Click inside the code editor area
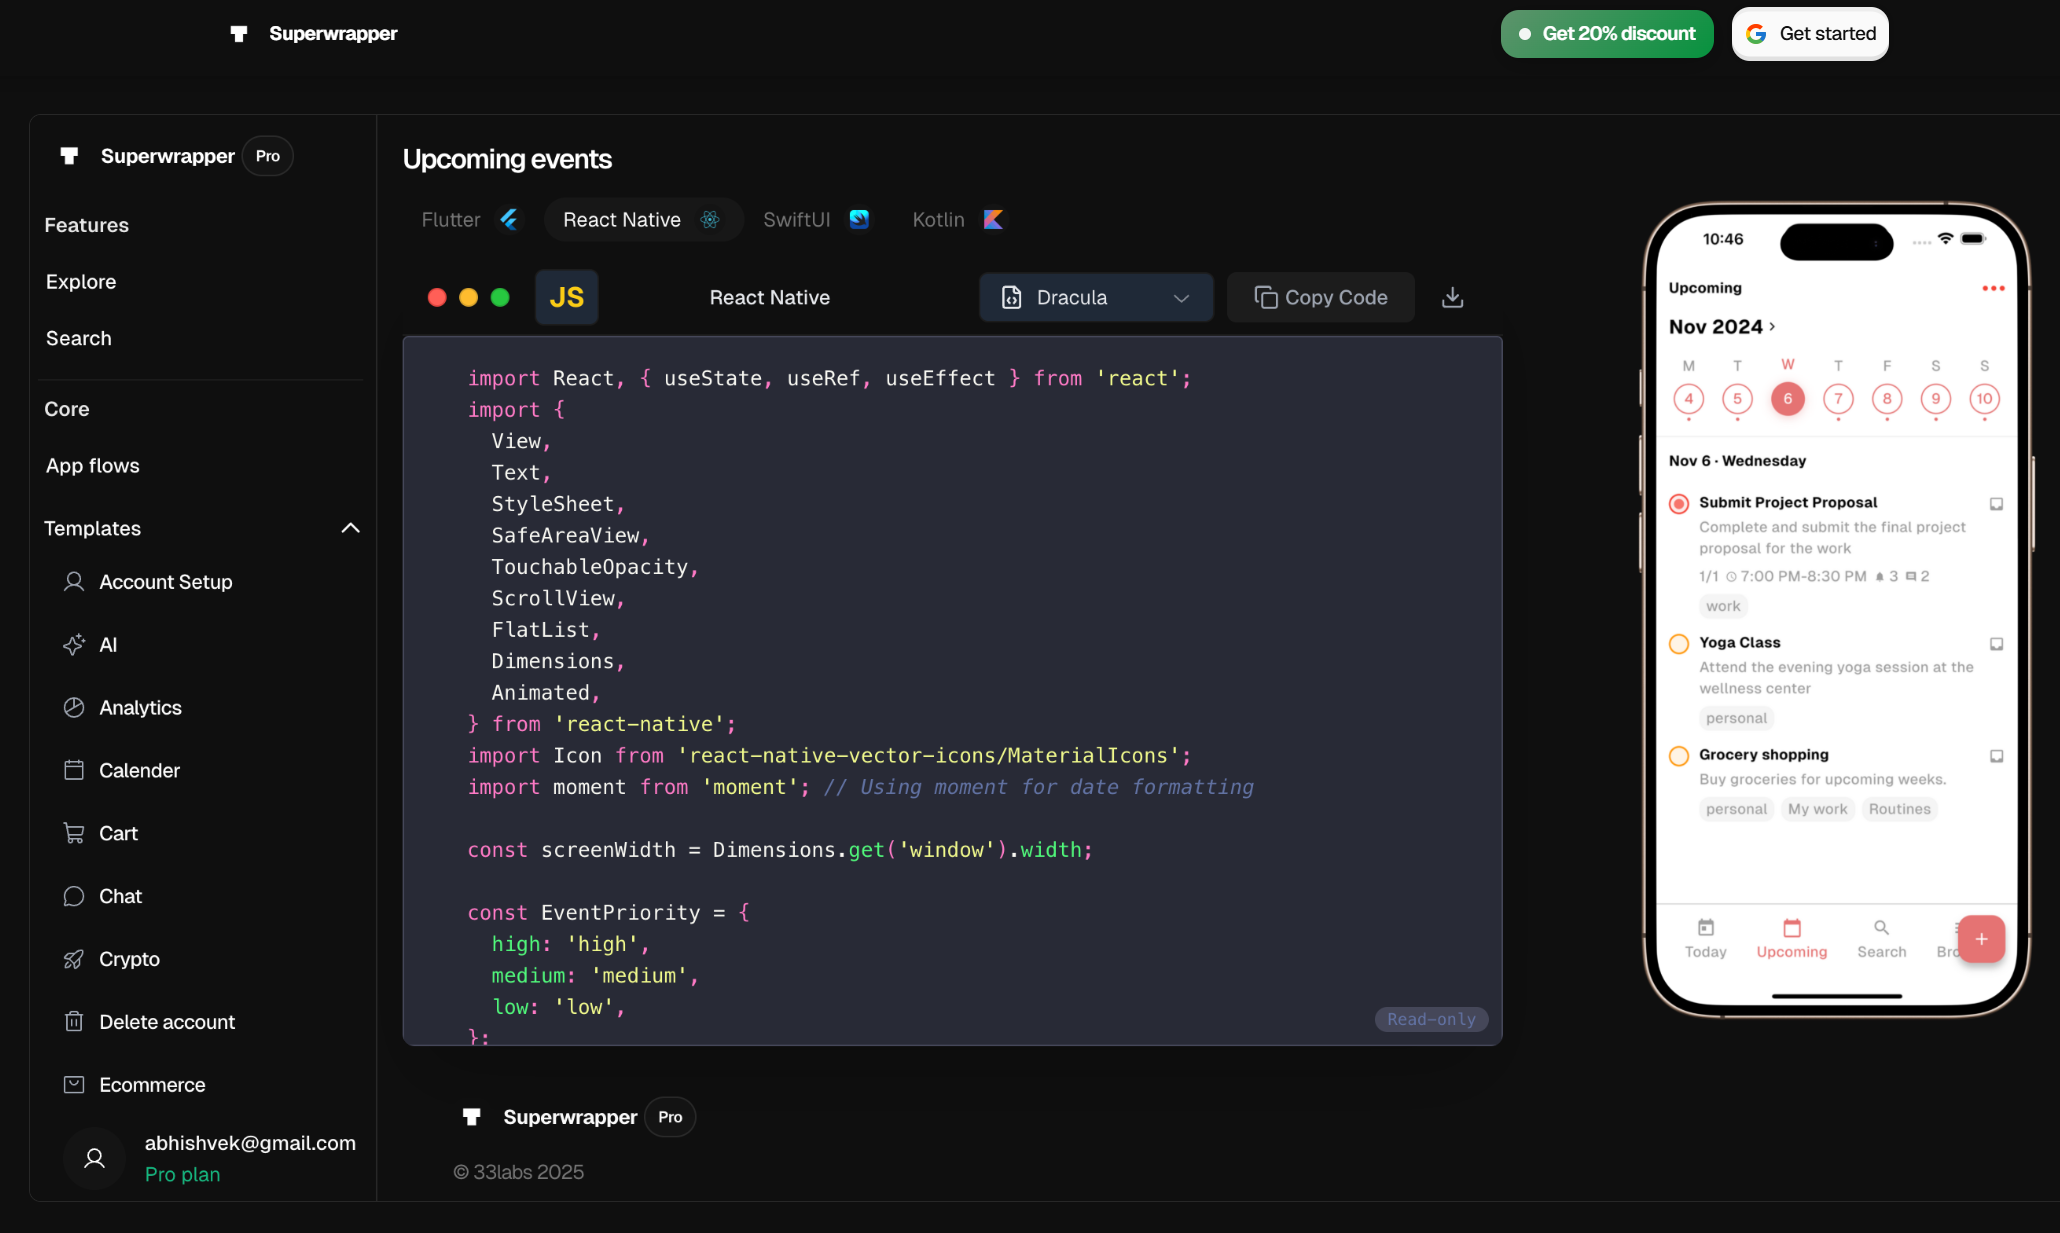The height and width of the screenshot is (1233, 2060). [952, 690]
